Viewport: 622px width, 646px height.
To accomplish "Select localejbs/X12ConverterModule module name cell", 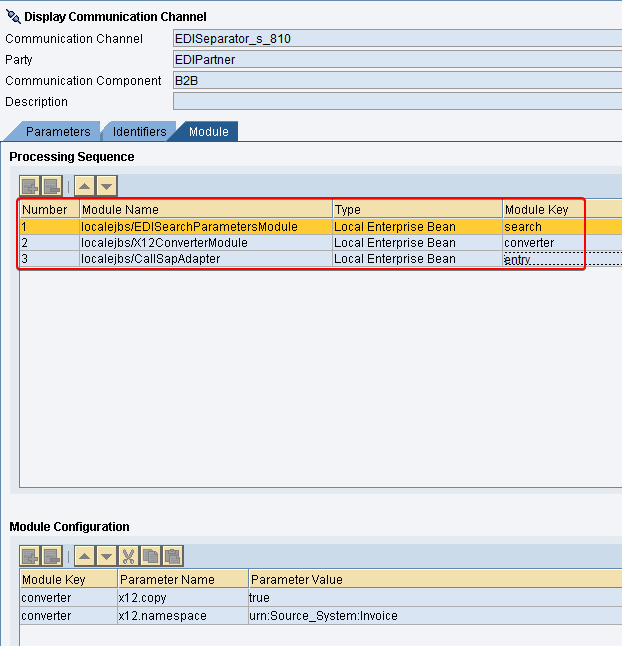I will point(206,243).
